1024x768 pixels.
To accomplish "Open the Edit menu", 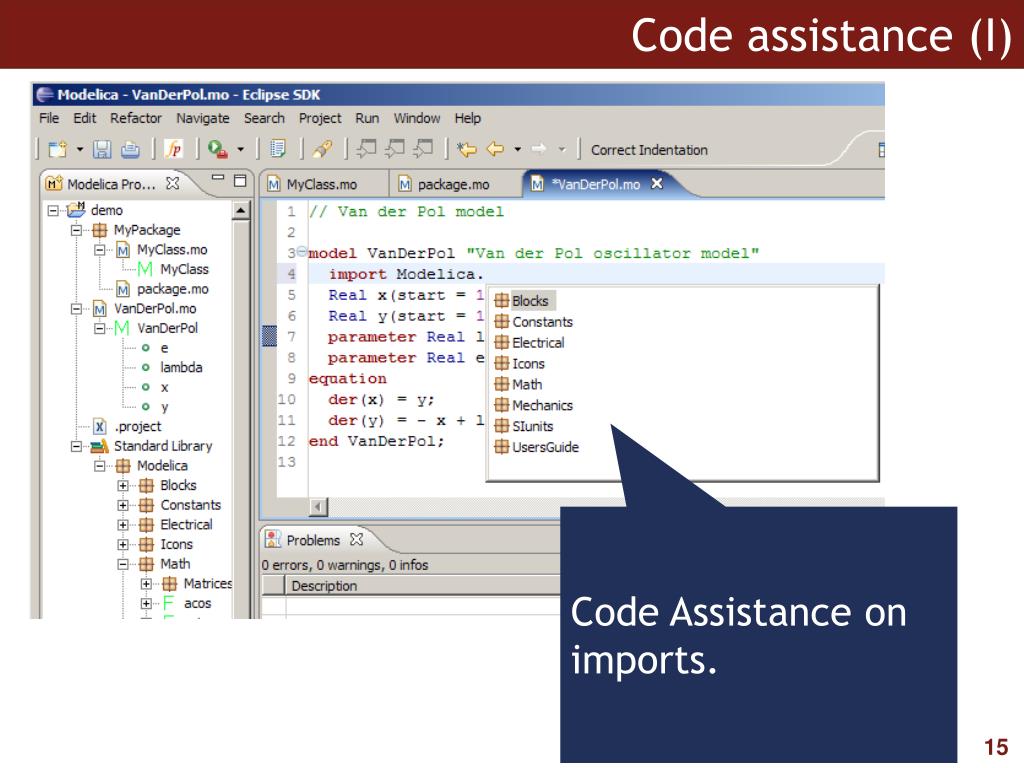I will pos(84,118).
